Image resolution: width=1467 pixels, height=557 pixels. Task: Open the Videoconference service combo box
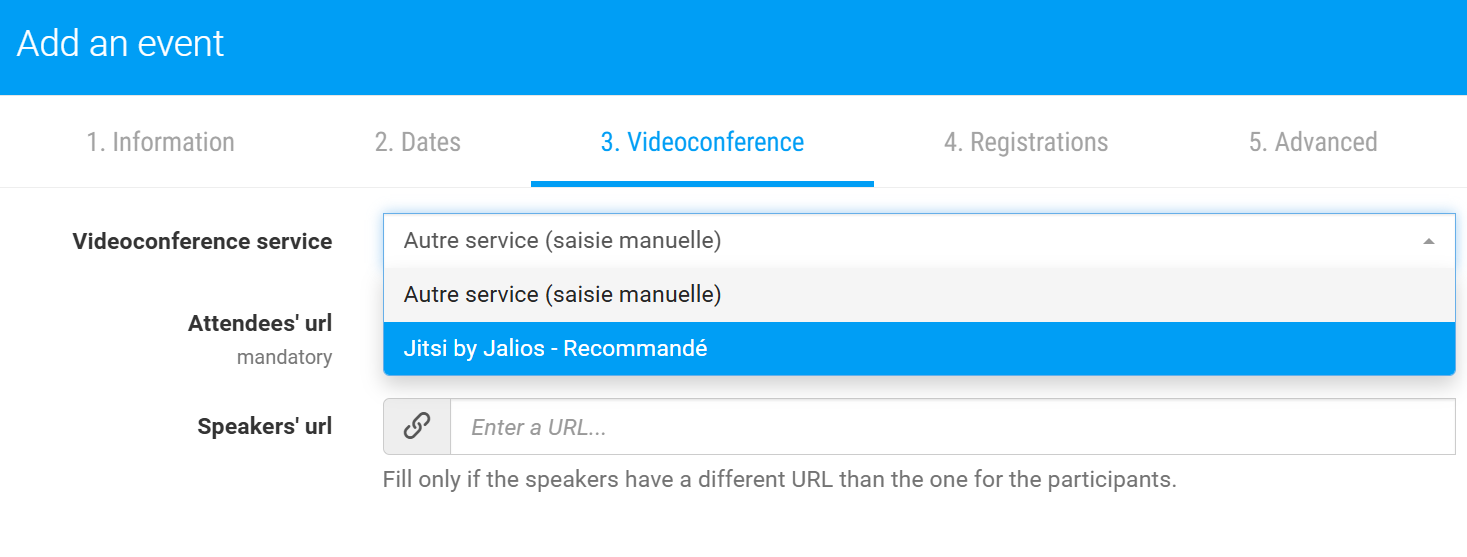pyautogui.click(x=919, y=241)
